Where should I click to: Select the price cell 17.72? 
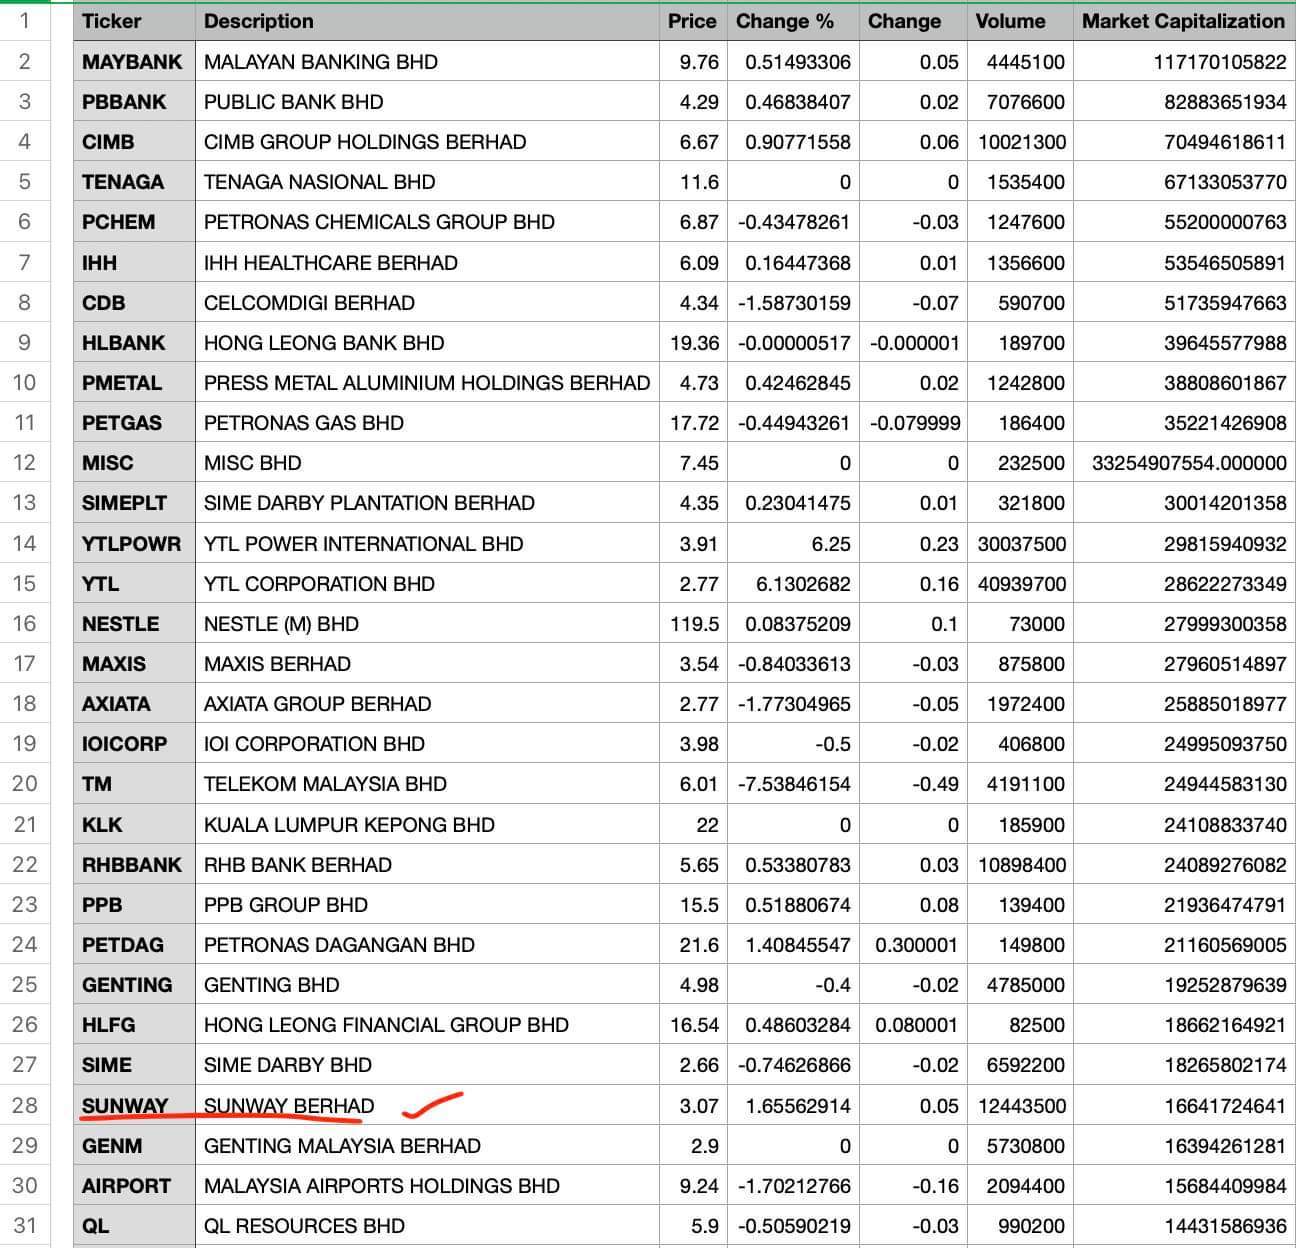[x=693, y=423]
